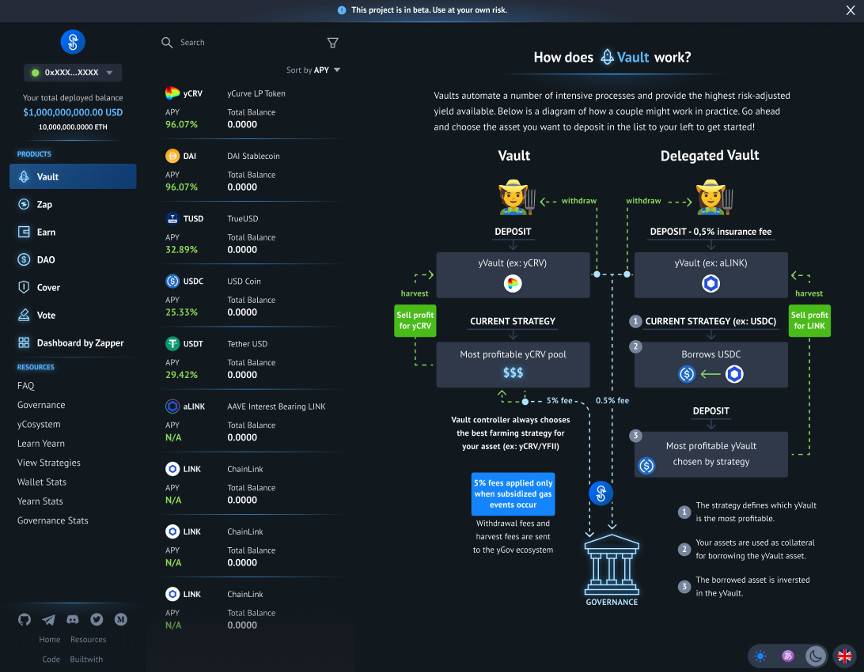The height and width of the screenshot is (672, 864).
Task: Enable dark mode with moon toggle
Action: [x=816, y=656]
